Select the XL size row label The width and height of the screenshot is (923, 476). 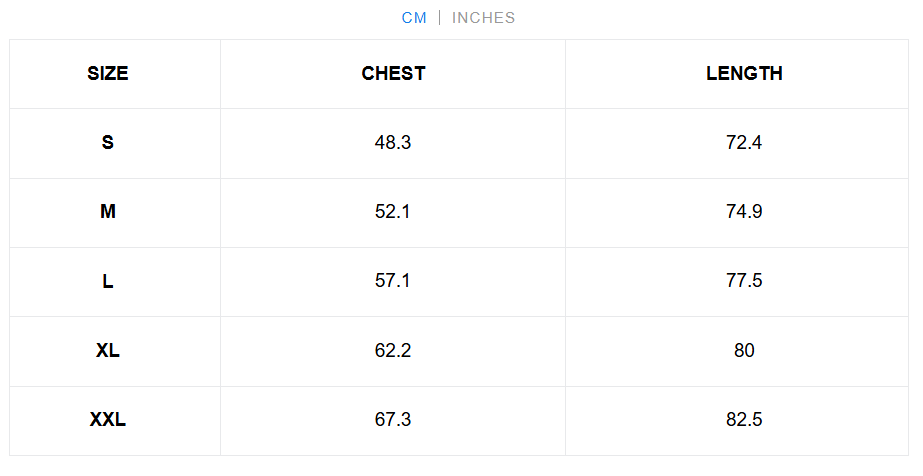[x=108, y=350]
